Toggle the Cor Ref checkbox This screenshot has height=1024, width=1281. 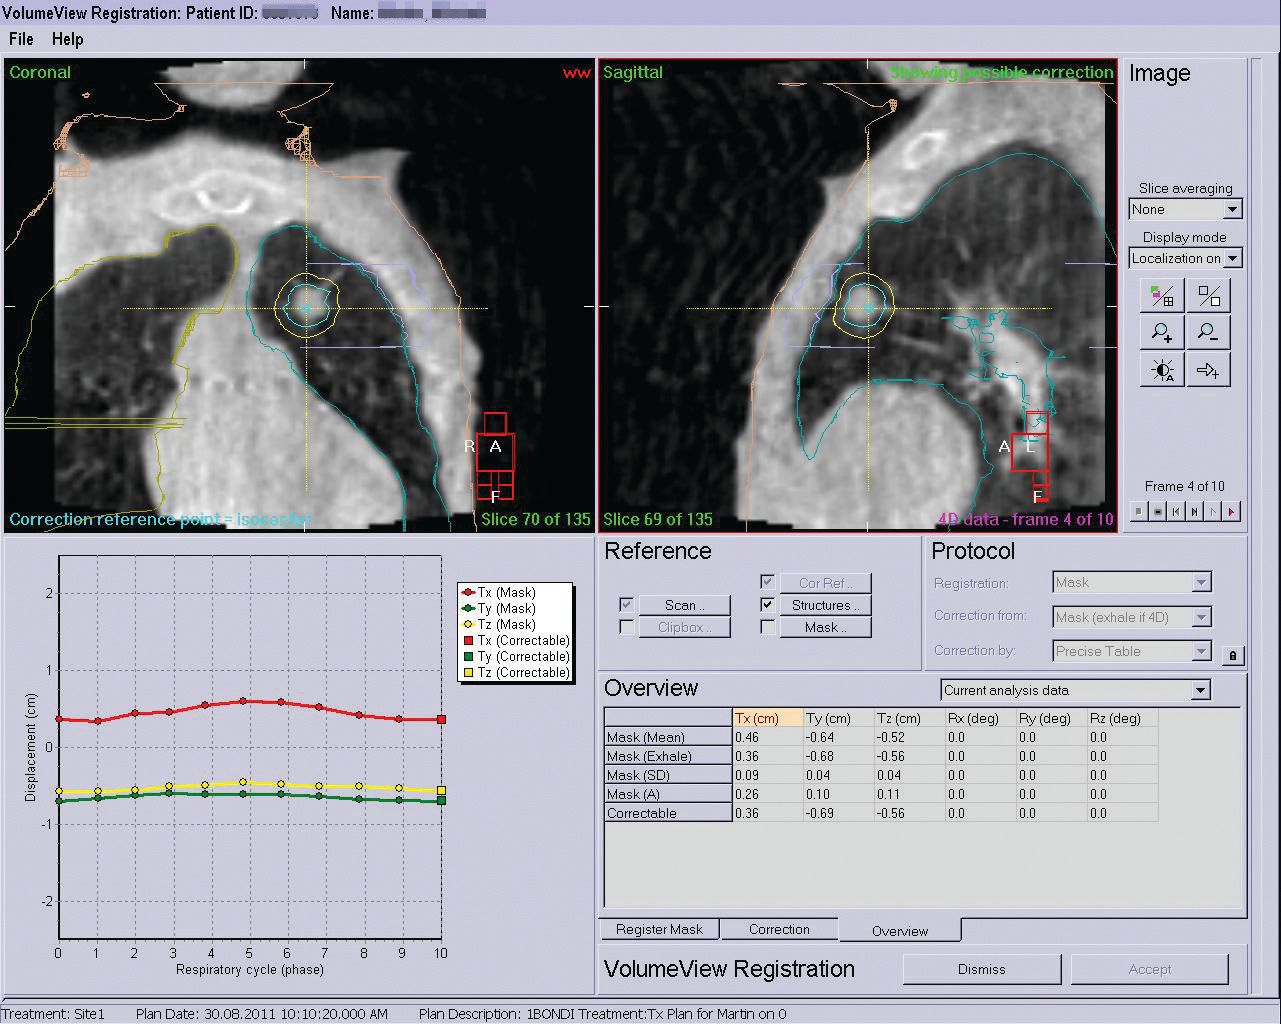(767, 582)
